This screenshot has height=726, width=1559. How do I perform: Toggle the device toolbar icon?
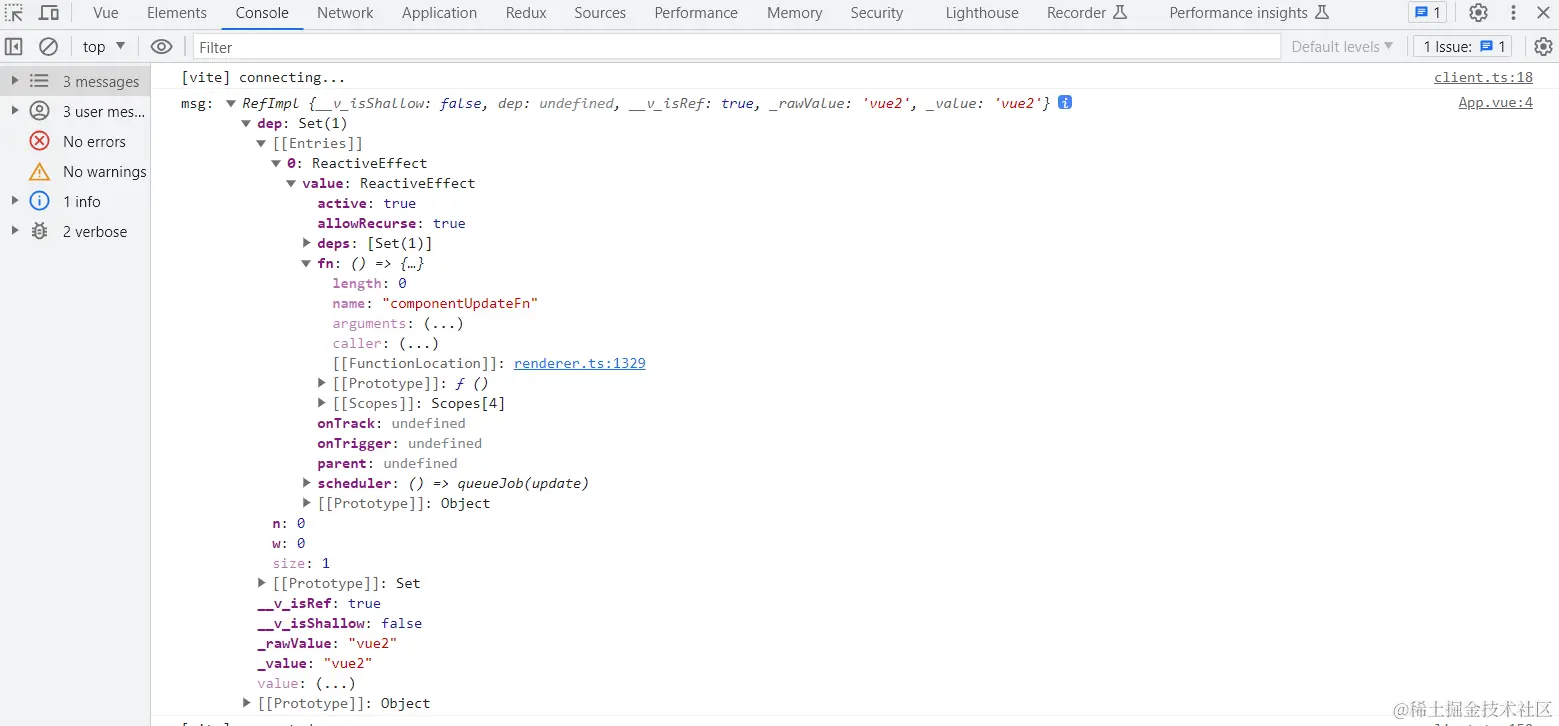pos(48,13)
